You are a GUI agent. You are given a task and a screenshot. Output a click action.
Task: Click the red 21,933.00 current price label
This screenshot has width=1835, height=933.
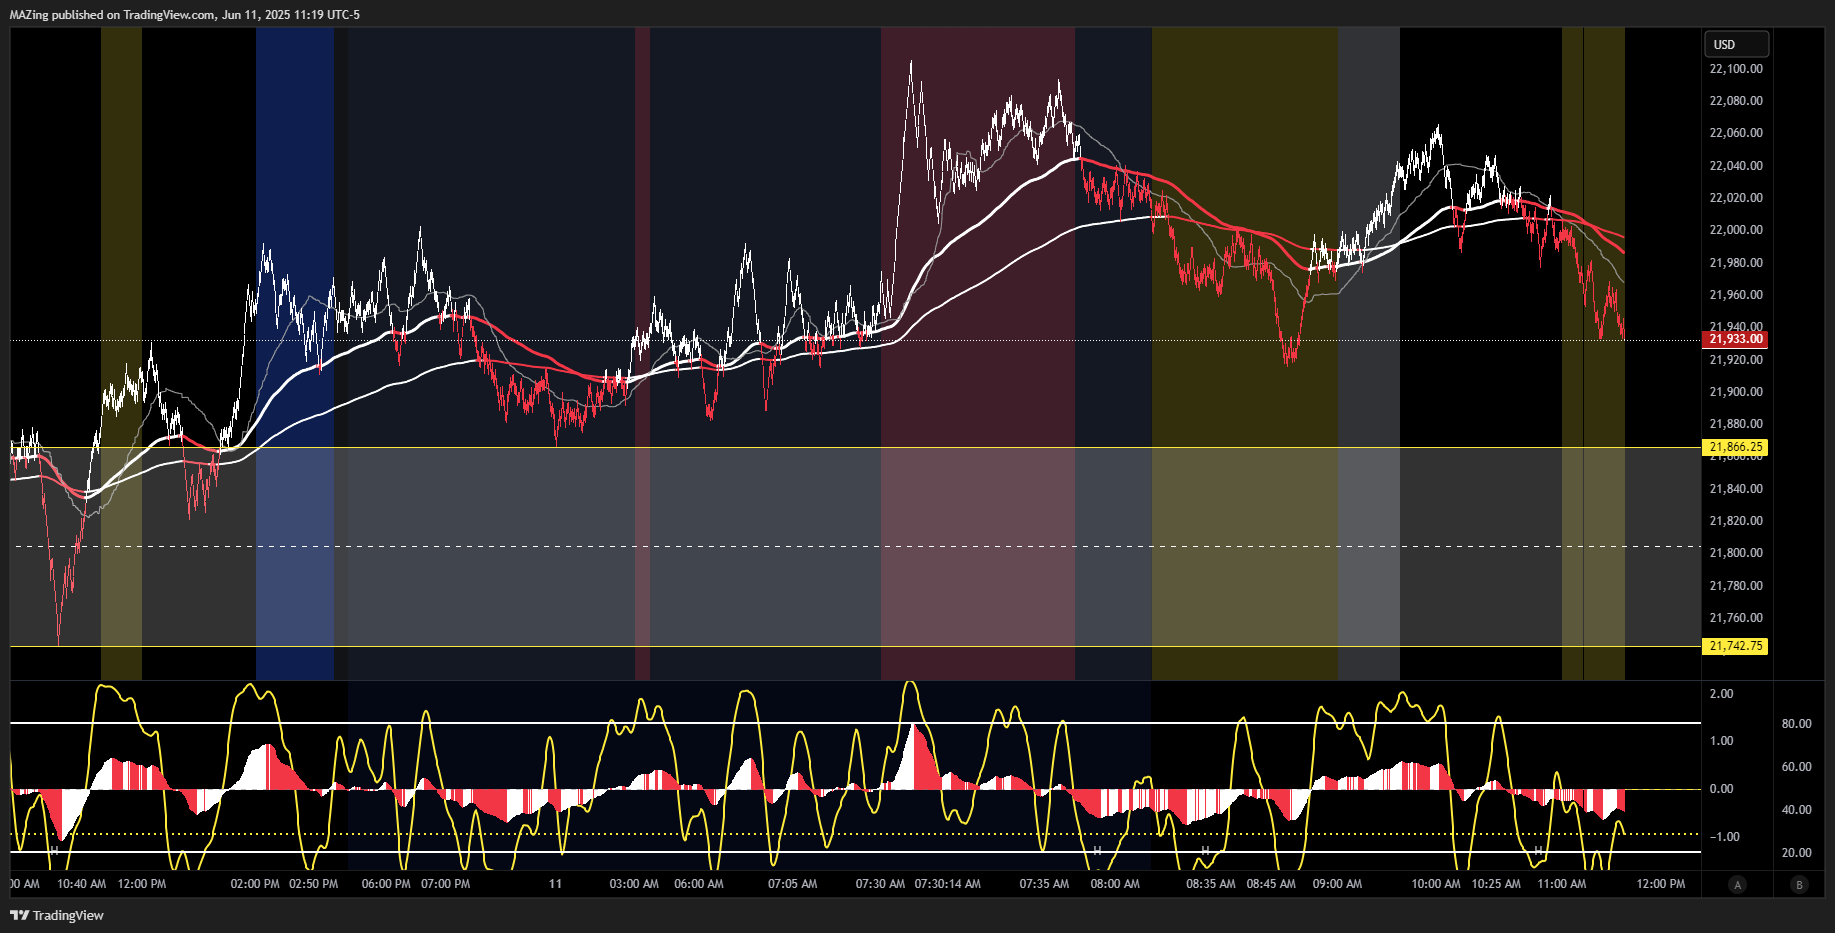(x=1735, y=339)
